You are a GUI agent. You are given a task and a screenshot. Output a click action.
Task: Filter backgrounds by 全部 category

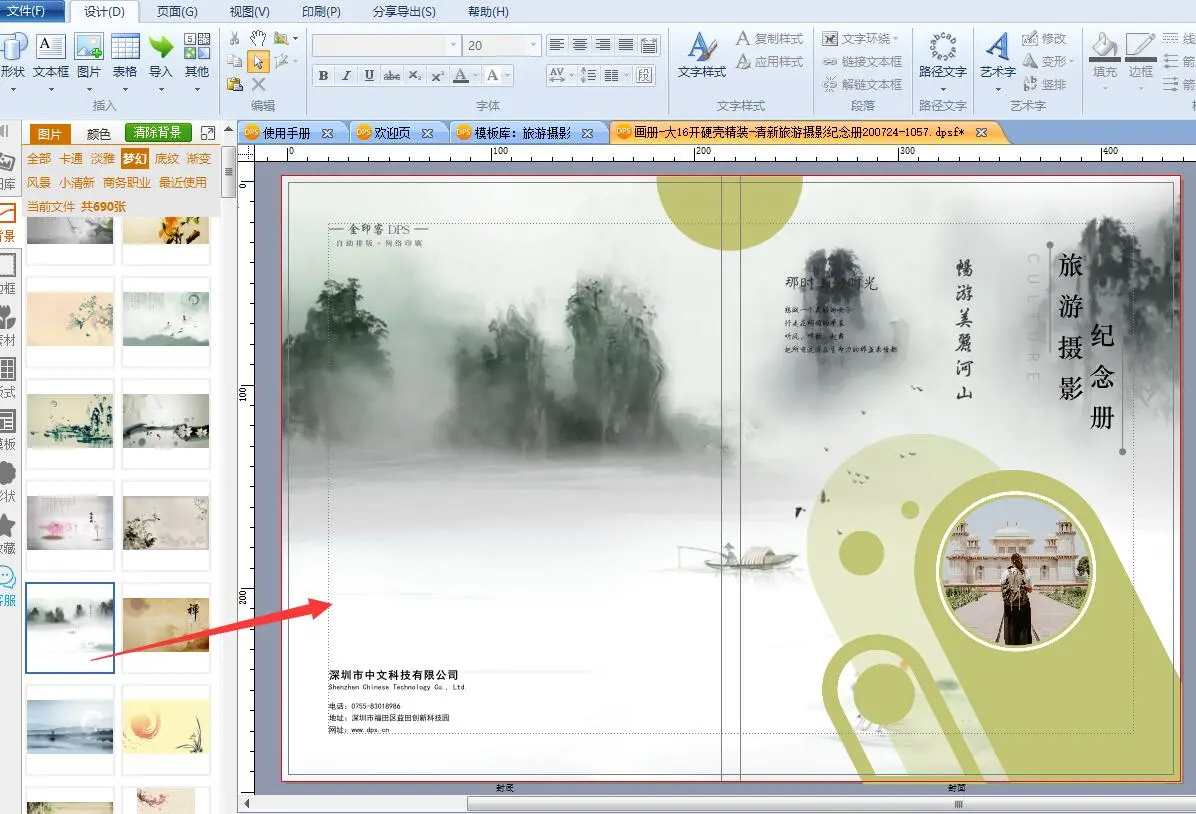(39, 159)
